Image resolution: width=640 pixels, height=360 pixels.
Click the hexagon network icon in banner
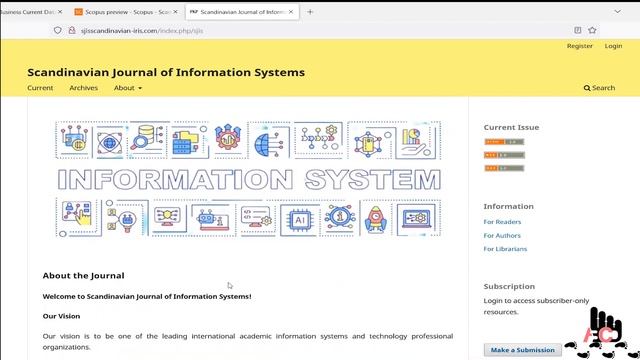click(x=368, y=144)
